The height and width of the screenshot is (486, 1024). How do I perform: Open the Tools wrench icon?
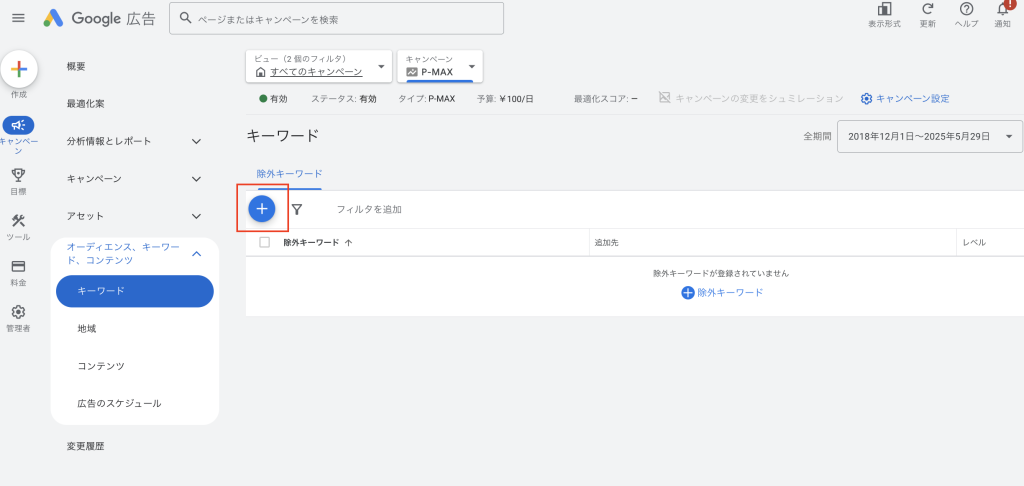(18, 221)
